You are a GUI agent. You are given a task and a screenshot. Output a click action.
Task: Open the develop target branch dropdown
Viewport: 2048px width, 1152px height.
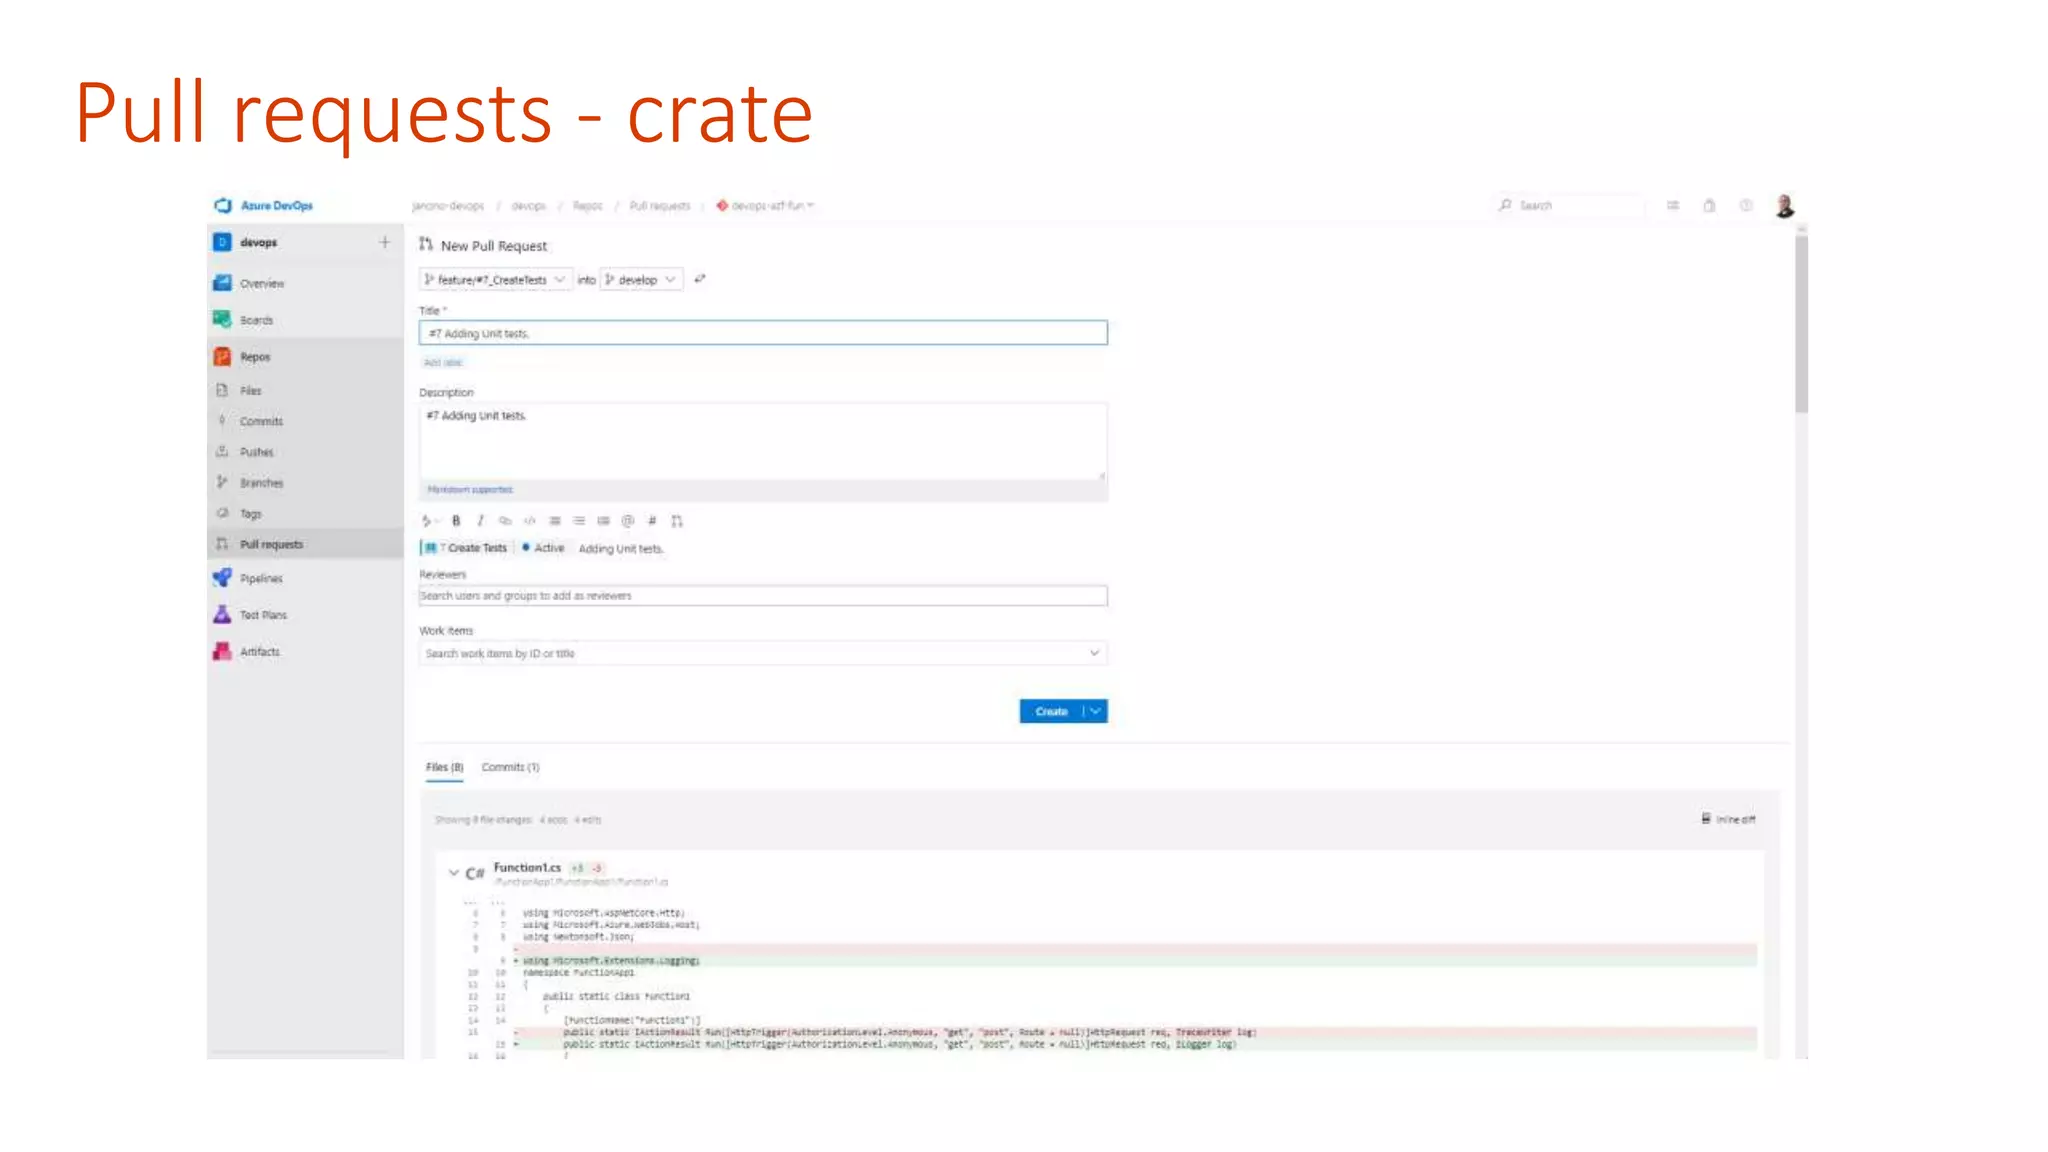coord(641,280)
